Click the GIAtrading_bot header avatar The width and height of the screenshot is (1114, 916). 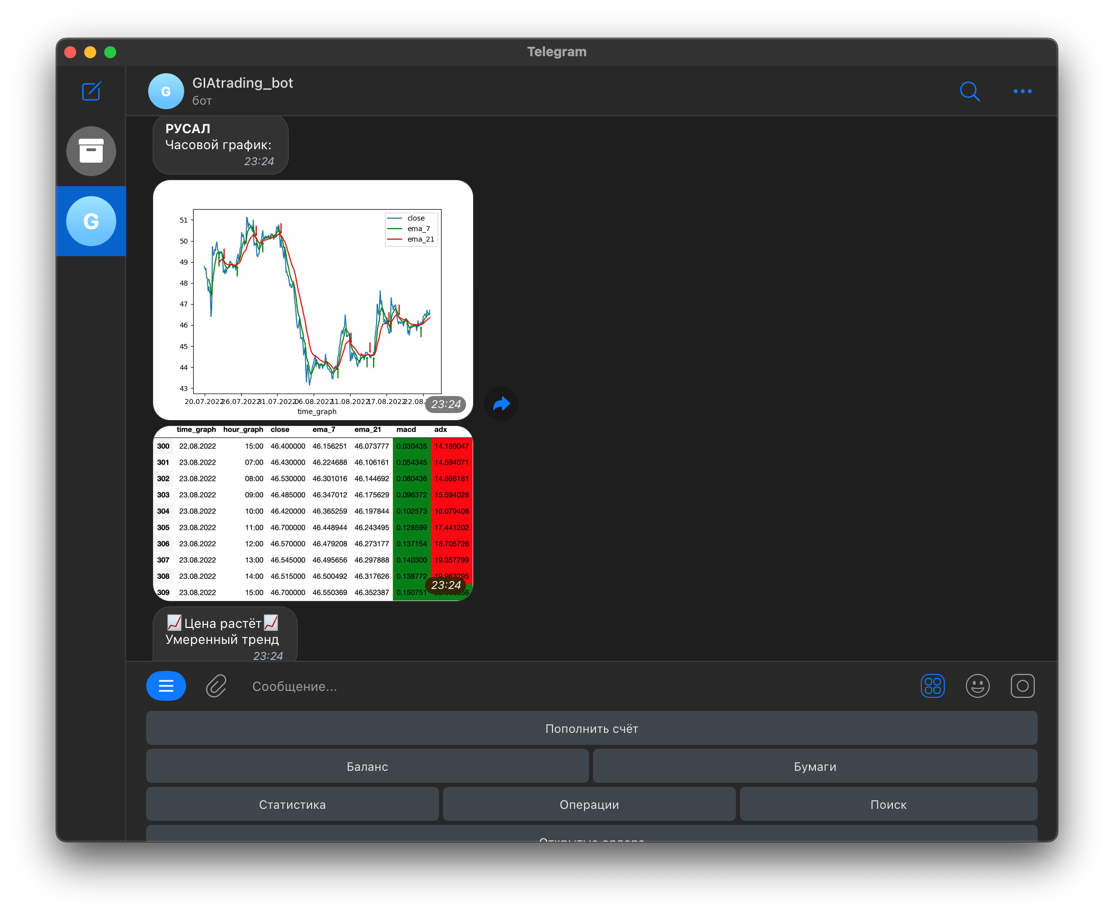(x=166, y=91)
